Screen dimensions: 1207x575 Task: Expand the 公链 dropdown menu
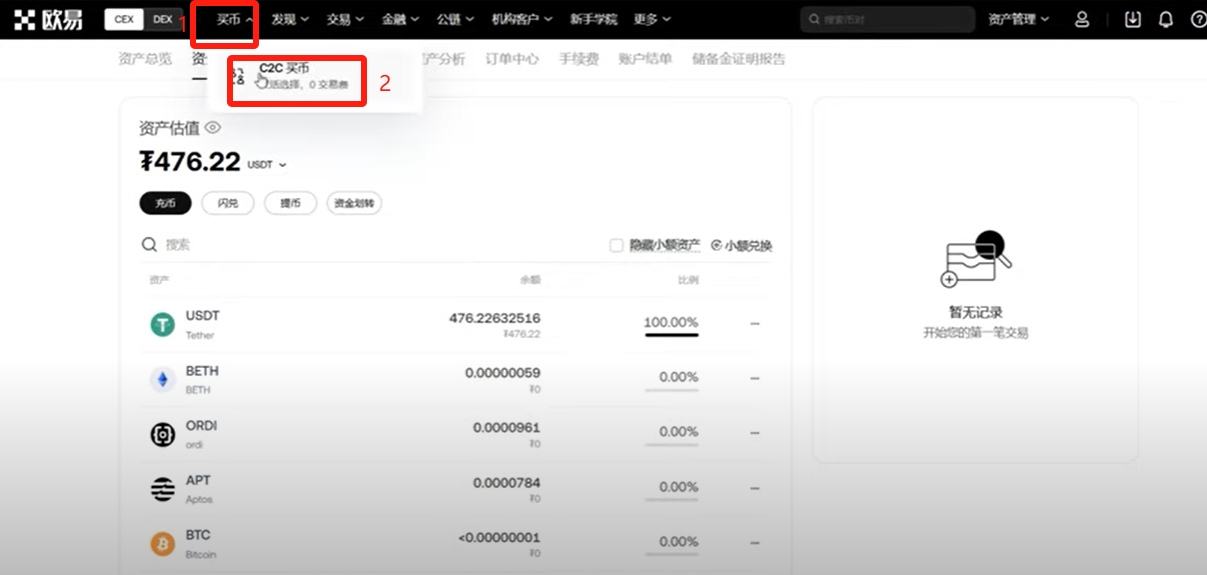[455, 19]
